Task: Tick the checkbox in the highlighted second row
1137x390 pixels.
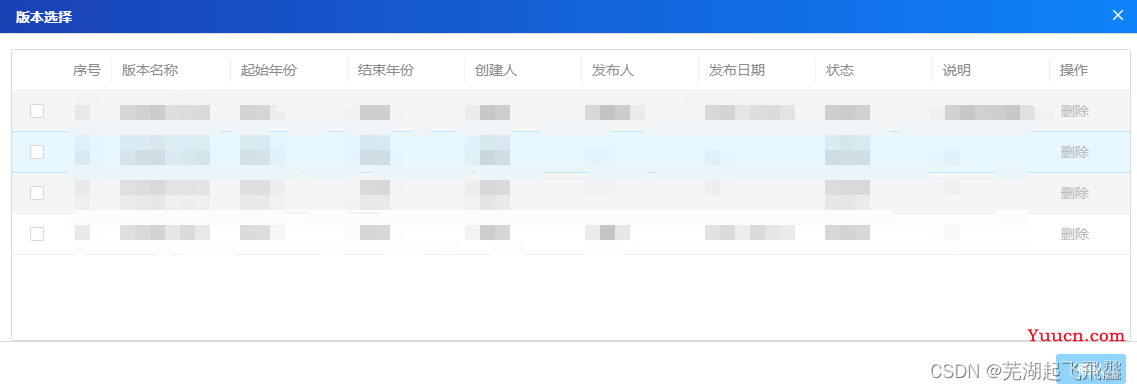Action: click(x=37, y=152)
